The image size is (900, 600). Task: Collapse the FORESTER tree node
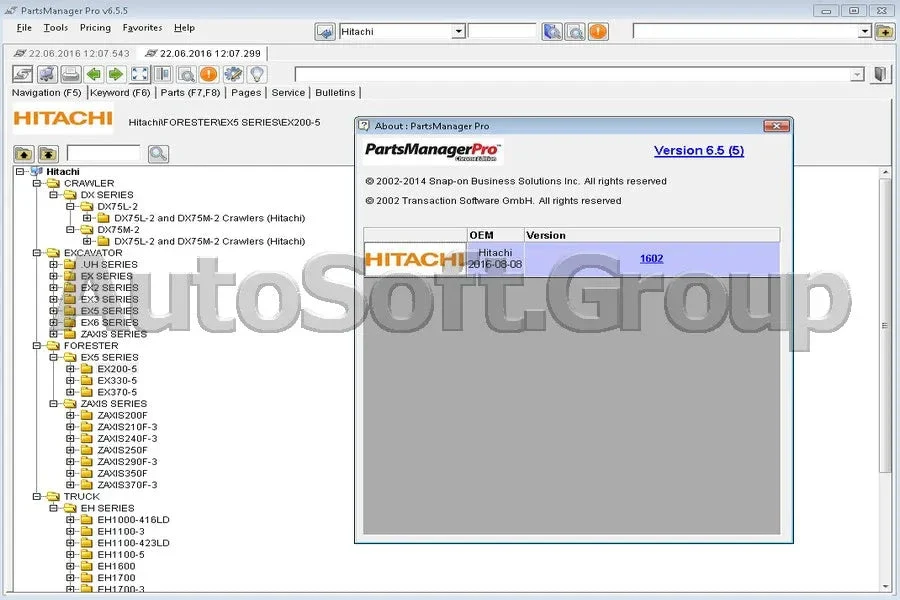pos(37,346)
